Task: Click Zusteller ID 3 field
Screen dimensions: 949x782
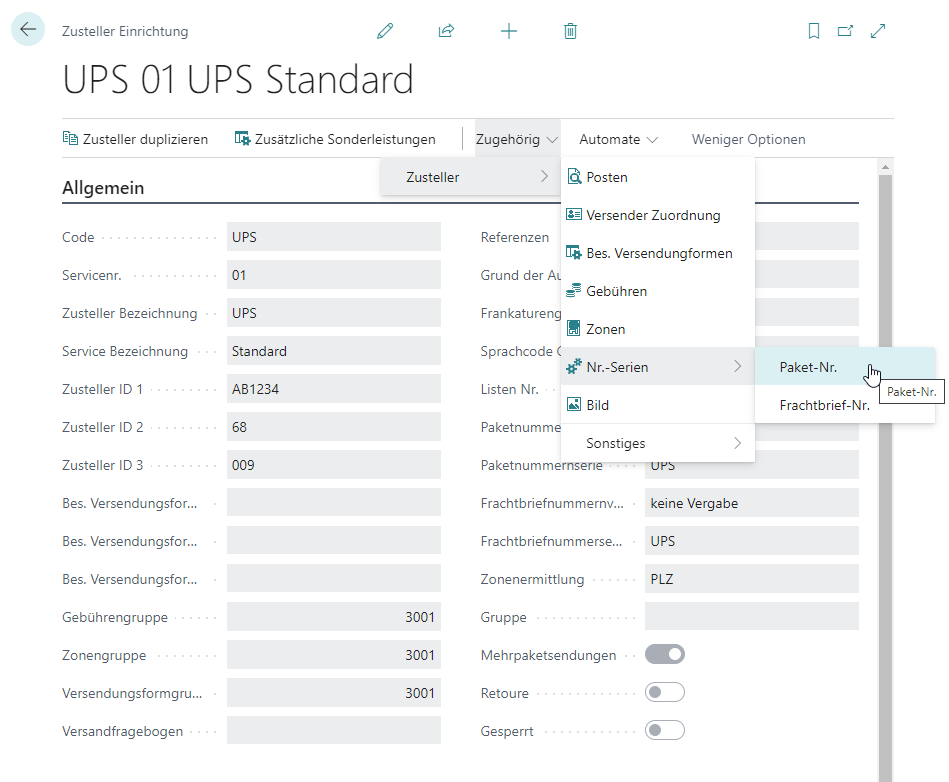Action: click(x=333, y=465)
